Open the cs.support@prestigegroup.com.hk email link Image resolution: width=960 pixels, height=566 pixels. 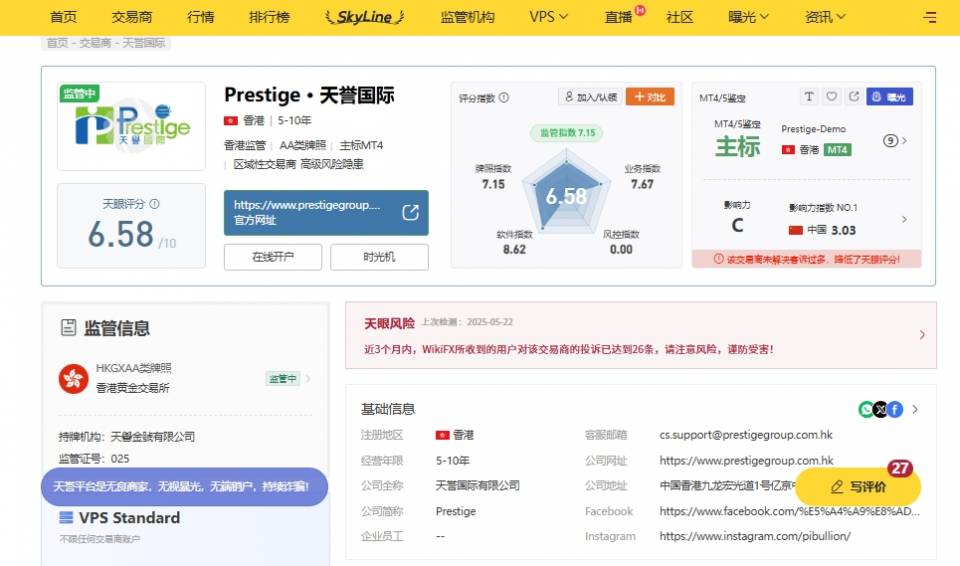(x=746, y=435)
